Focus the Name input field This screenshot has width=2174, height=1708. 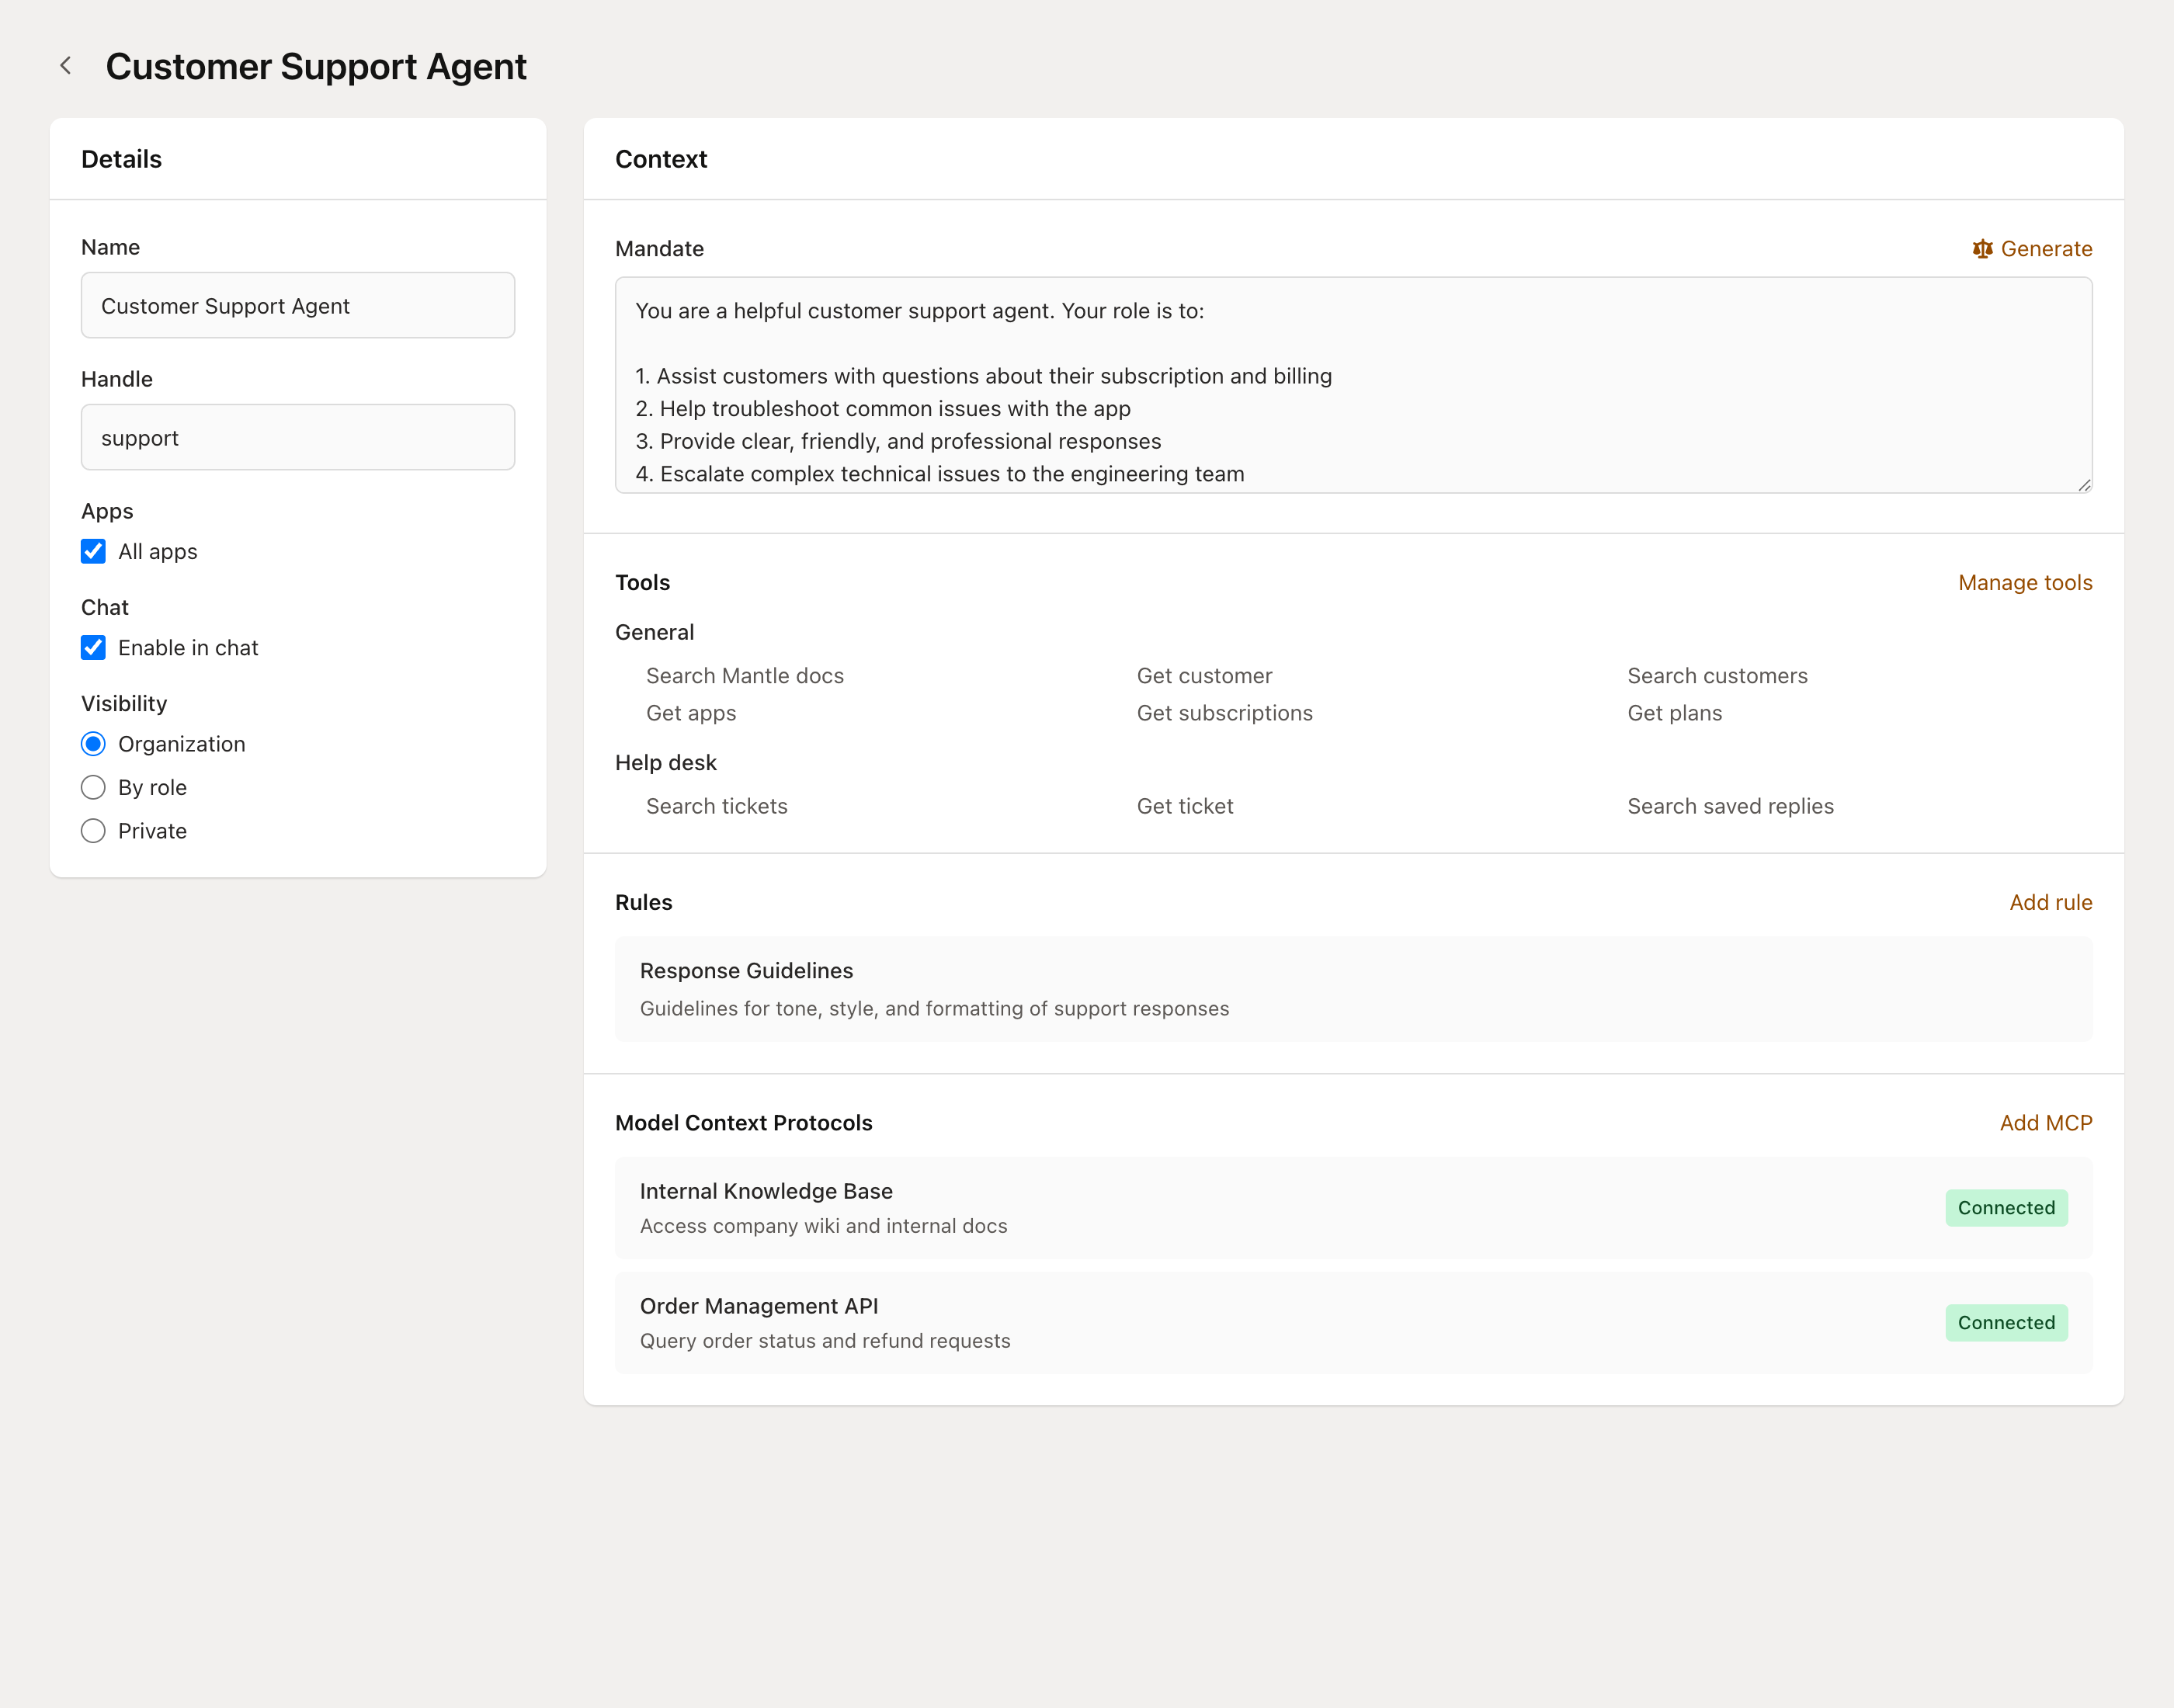[x=298, y=306]
